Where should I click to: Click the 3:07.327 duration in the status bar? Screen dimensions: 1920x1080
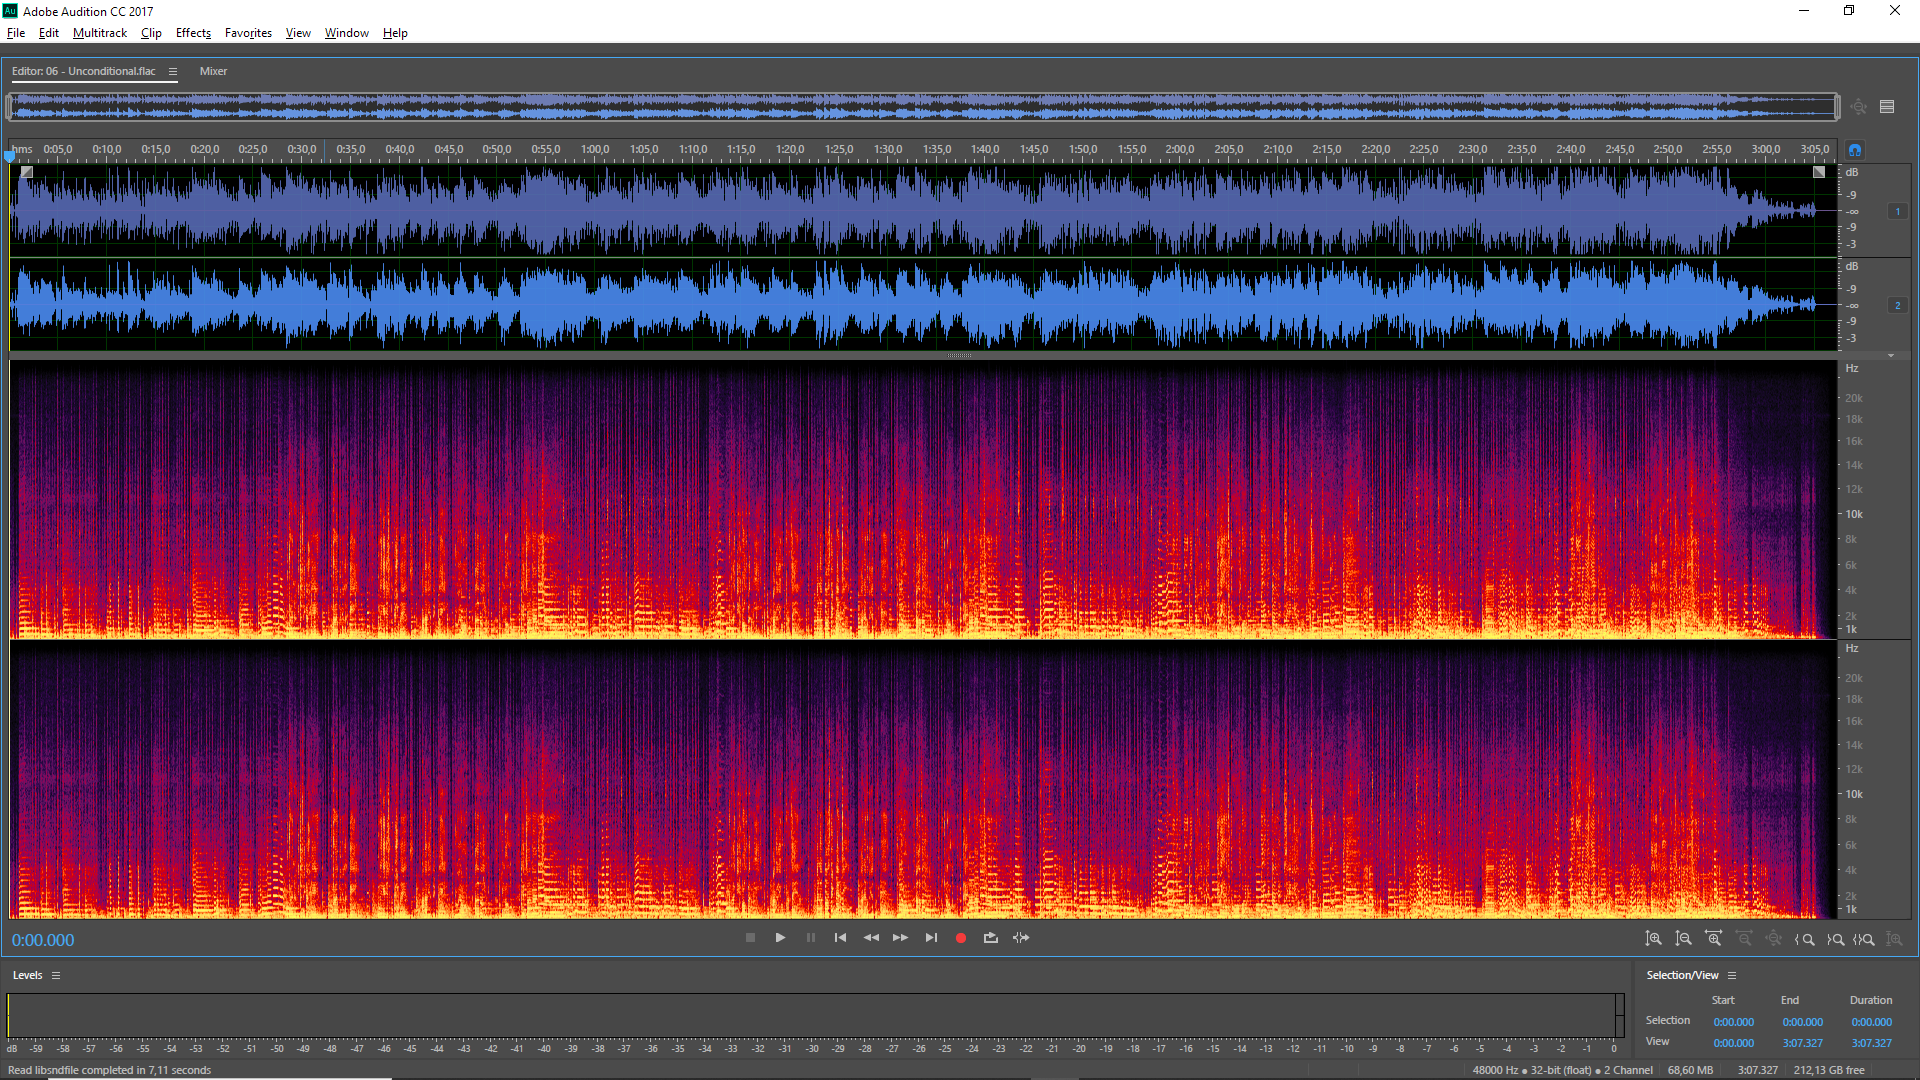pos(1757,1070)
